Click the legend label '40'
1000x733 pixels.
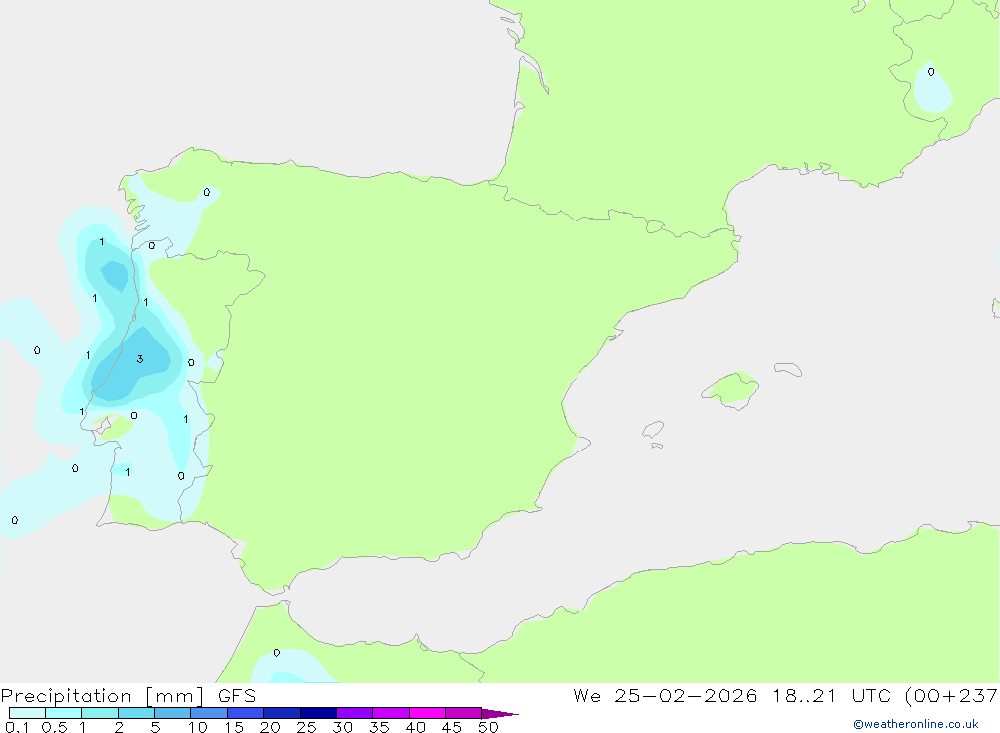[415, 727]
